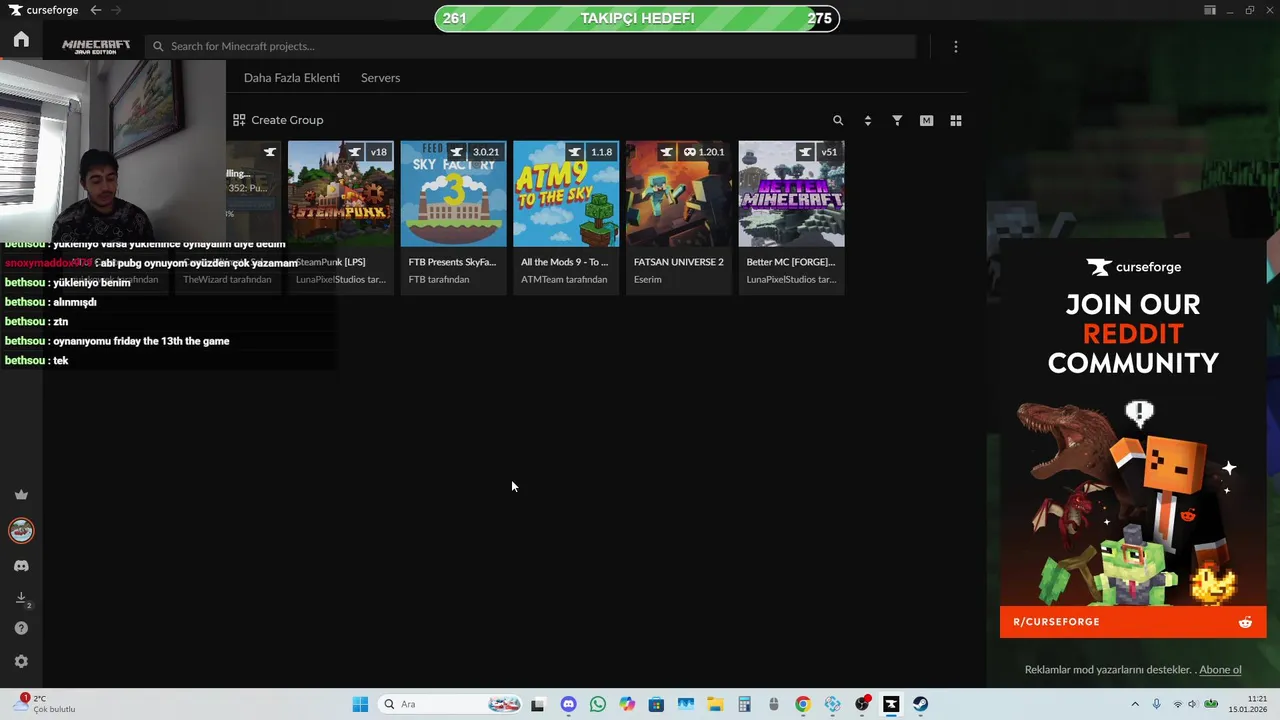Select the SteamPunk modpack thumbnail

[x=341, y=194]
